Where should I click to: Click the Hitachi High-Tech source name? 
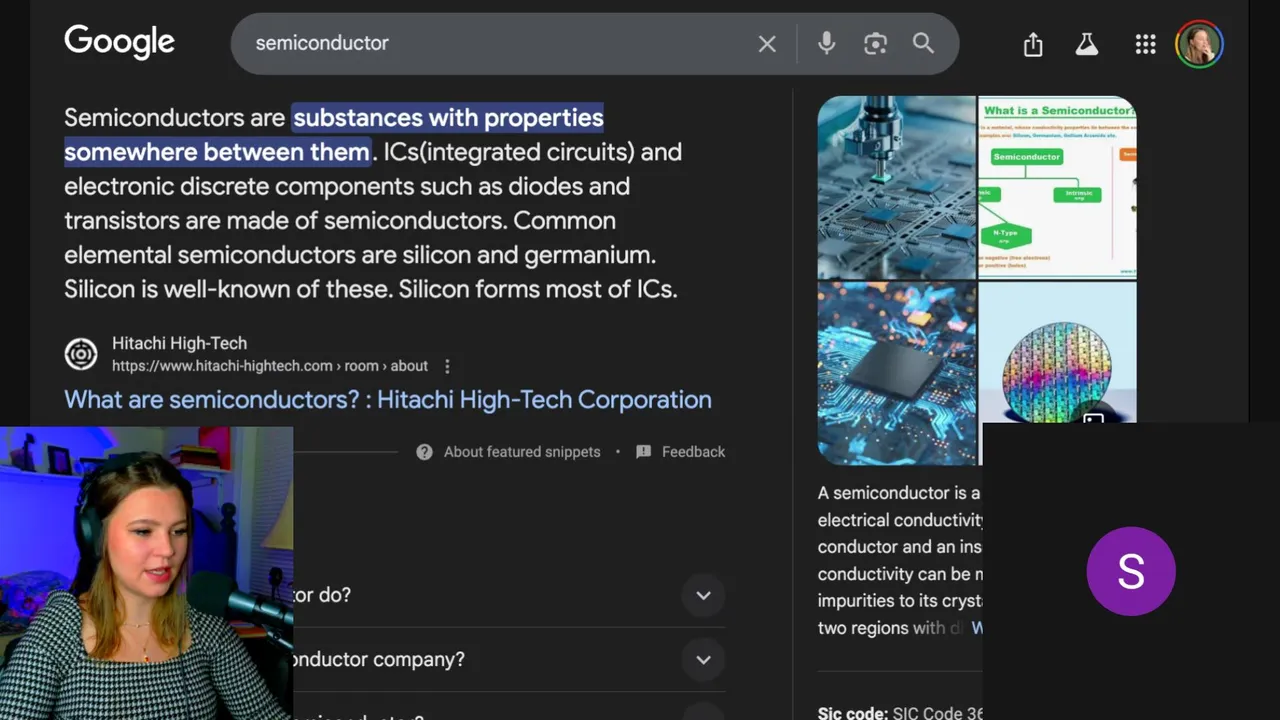179,343
